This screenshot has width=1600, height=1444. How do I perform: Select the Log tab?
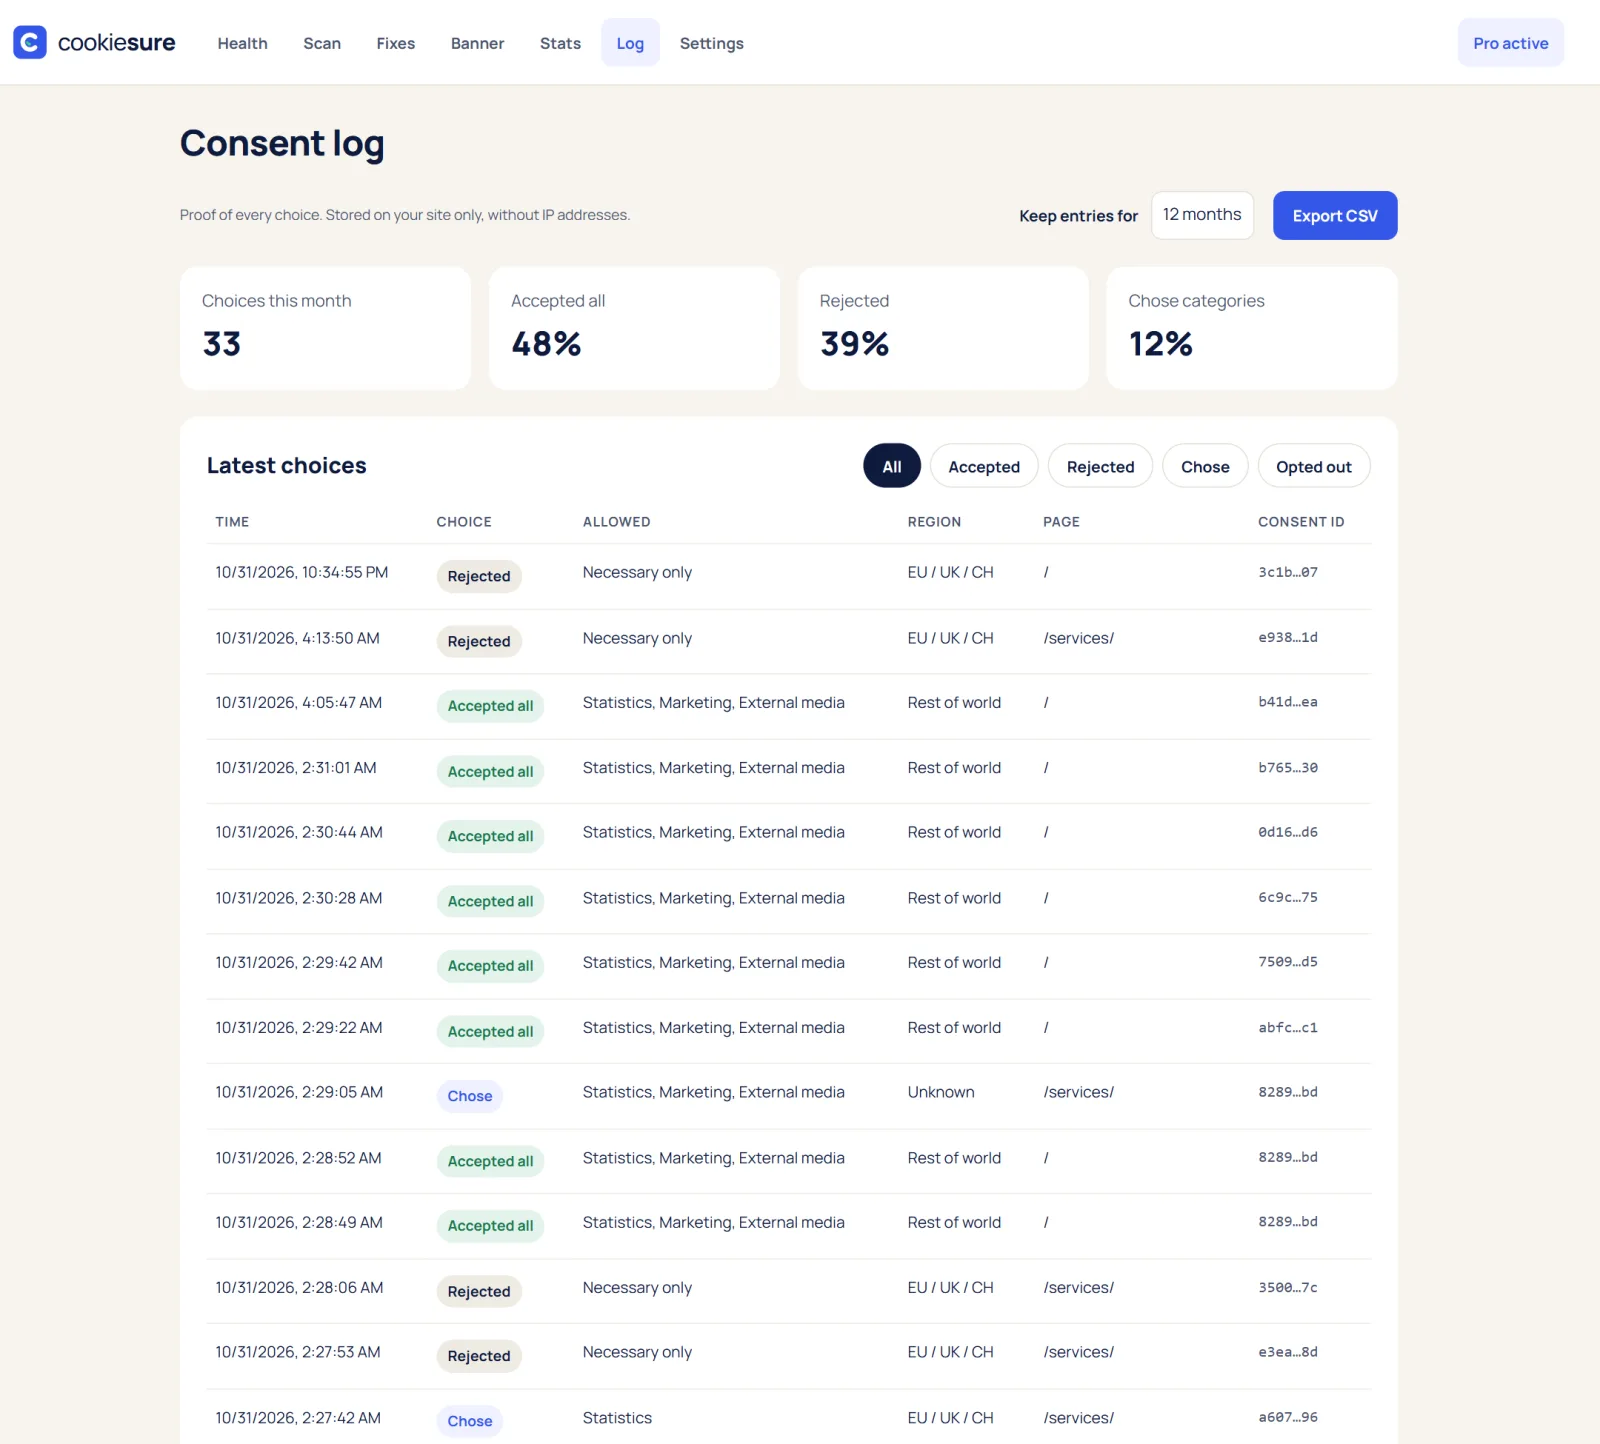click(630, 43)
